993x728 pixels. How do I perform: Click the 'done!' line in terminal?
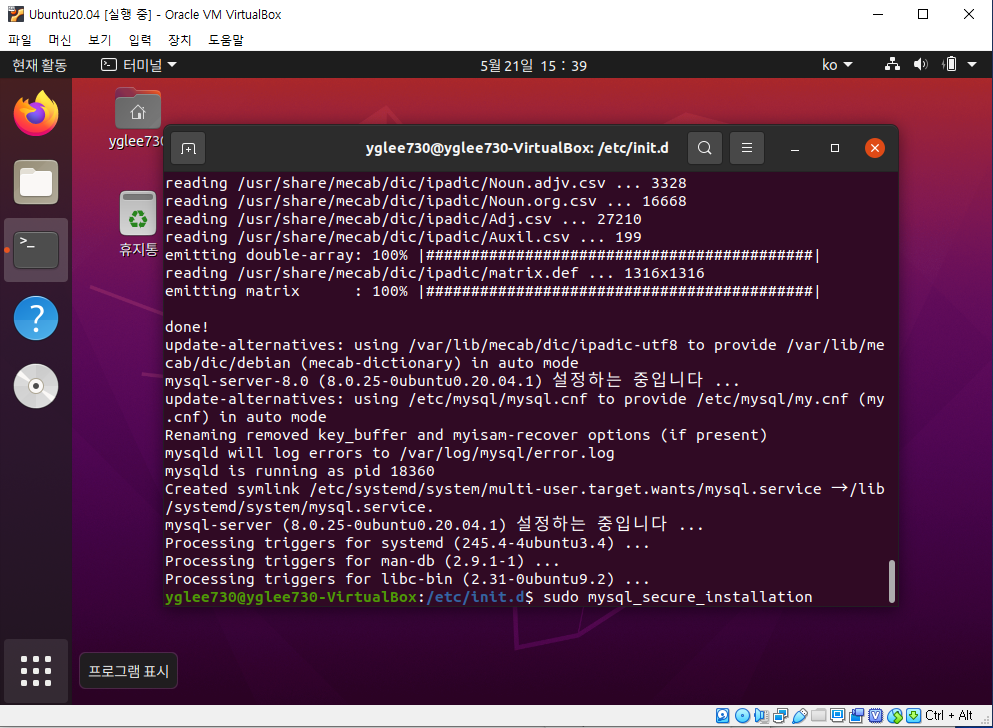tap(187, 327)
